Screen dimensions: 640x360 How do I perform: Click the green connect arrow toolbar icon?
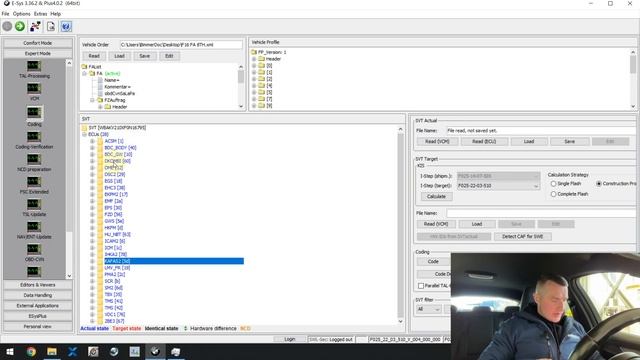click(20, 27)
